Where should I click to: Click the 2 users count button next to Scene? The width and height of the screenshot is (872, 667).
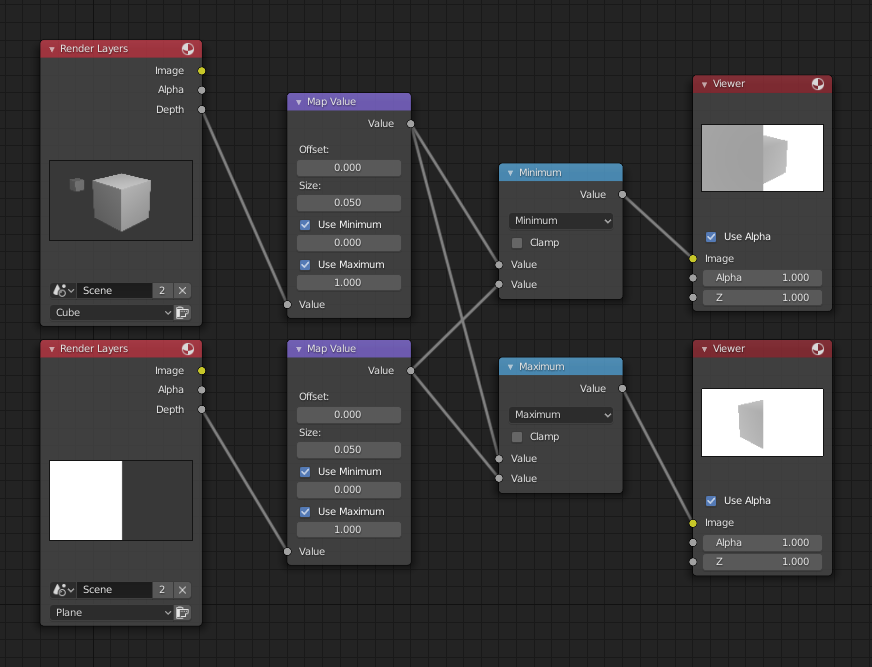click(162, 290)
